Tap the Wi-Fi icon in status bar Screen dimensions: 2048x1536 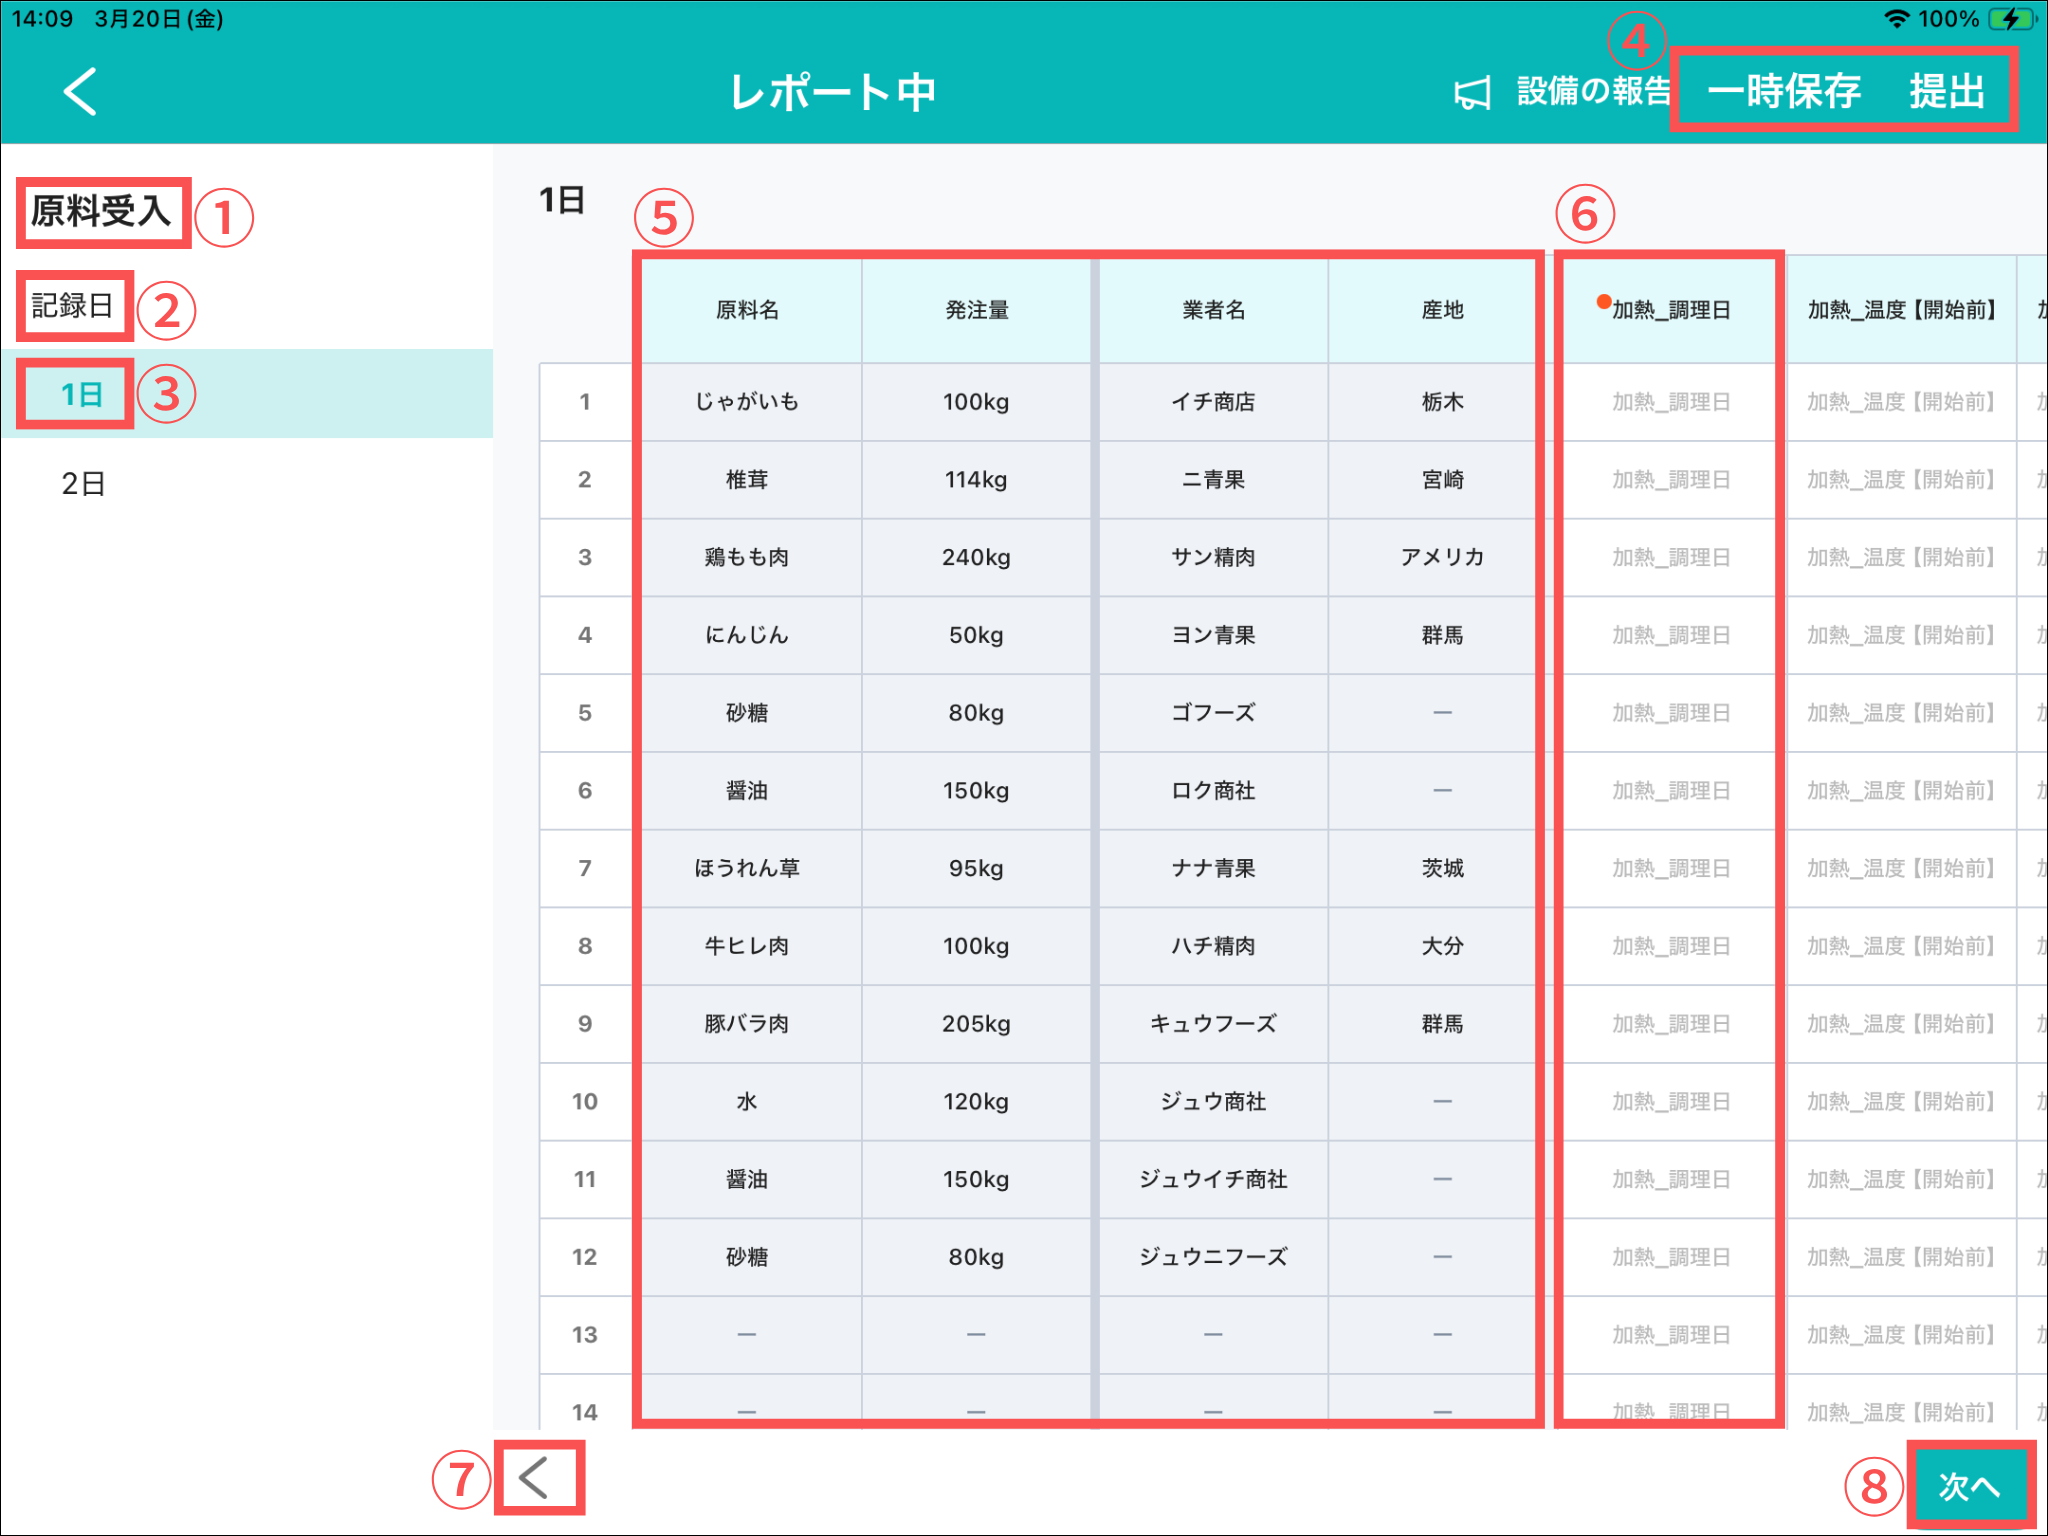pos(1896,19)
